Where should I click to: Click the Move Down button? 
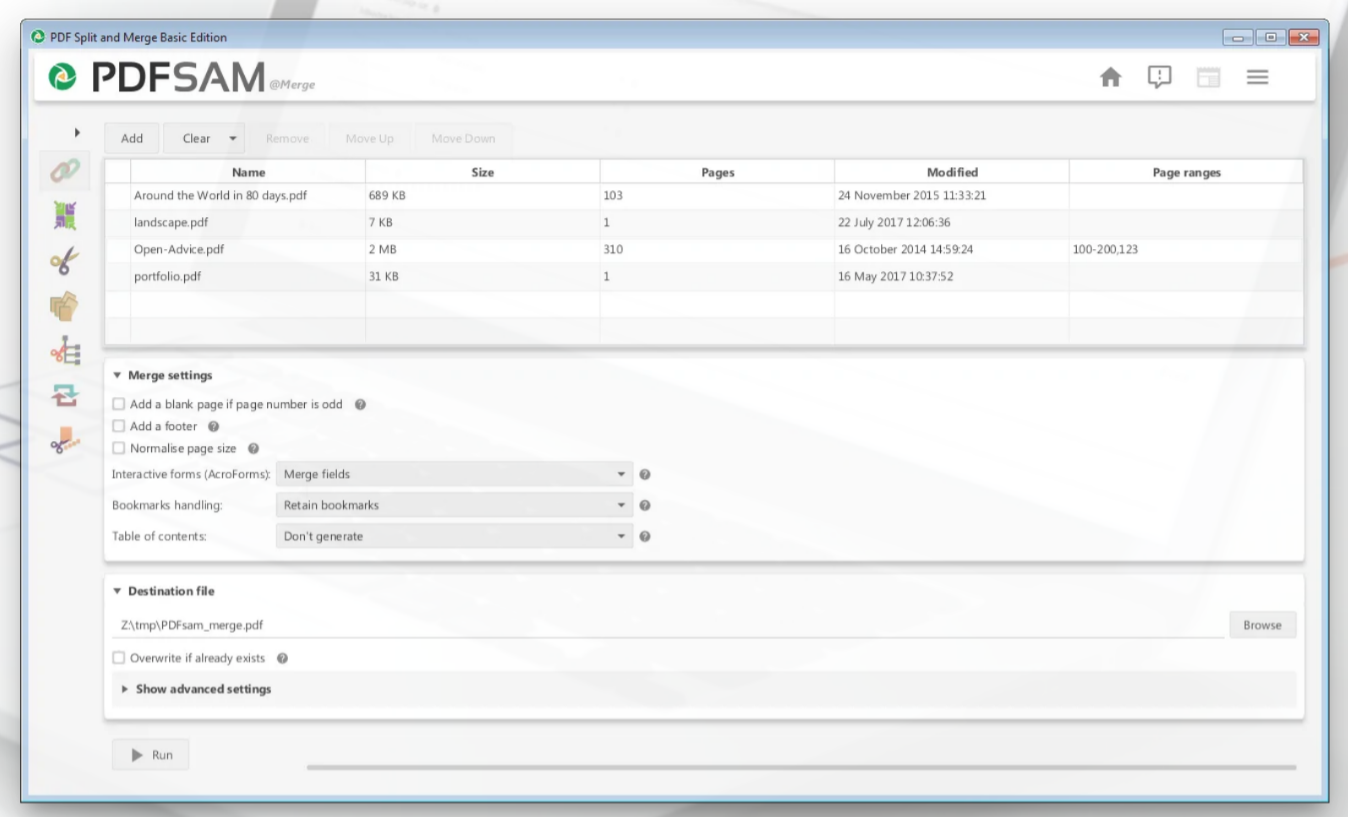[x=464, y=139]
